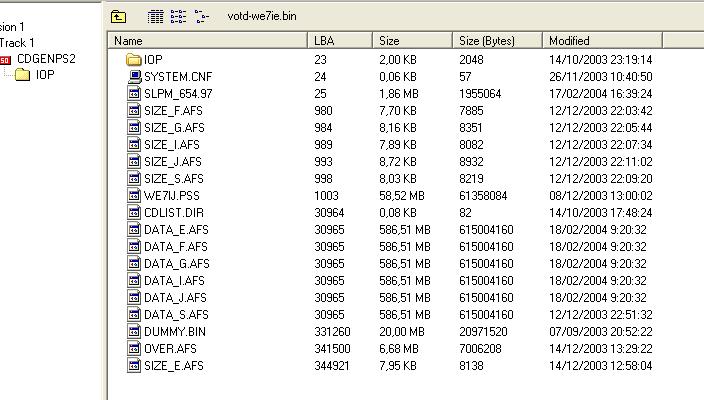Select CDGENPS2 node in tree
Image resolution: width=704 pixels, height=400 pixels.
46,59
